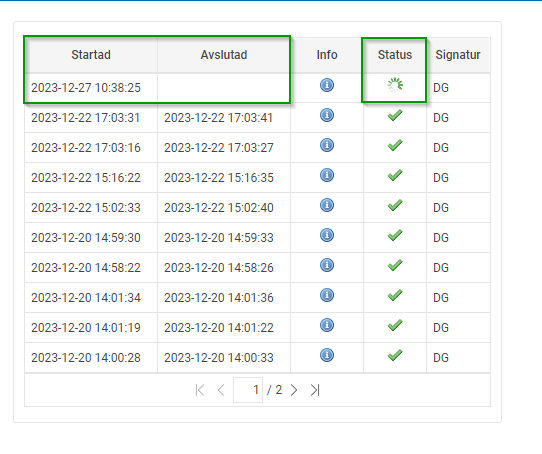Show info for the 17:03:16 entry

click(327, 145)
